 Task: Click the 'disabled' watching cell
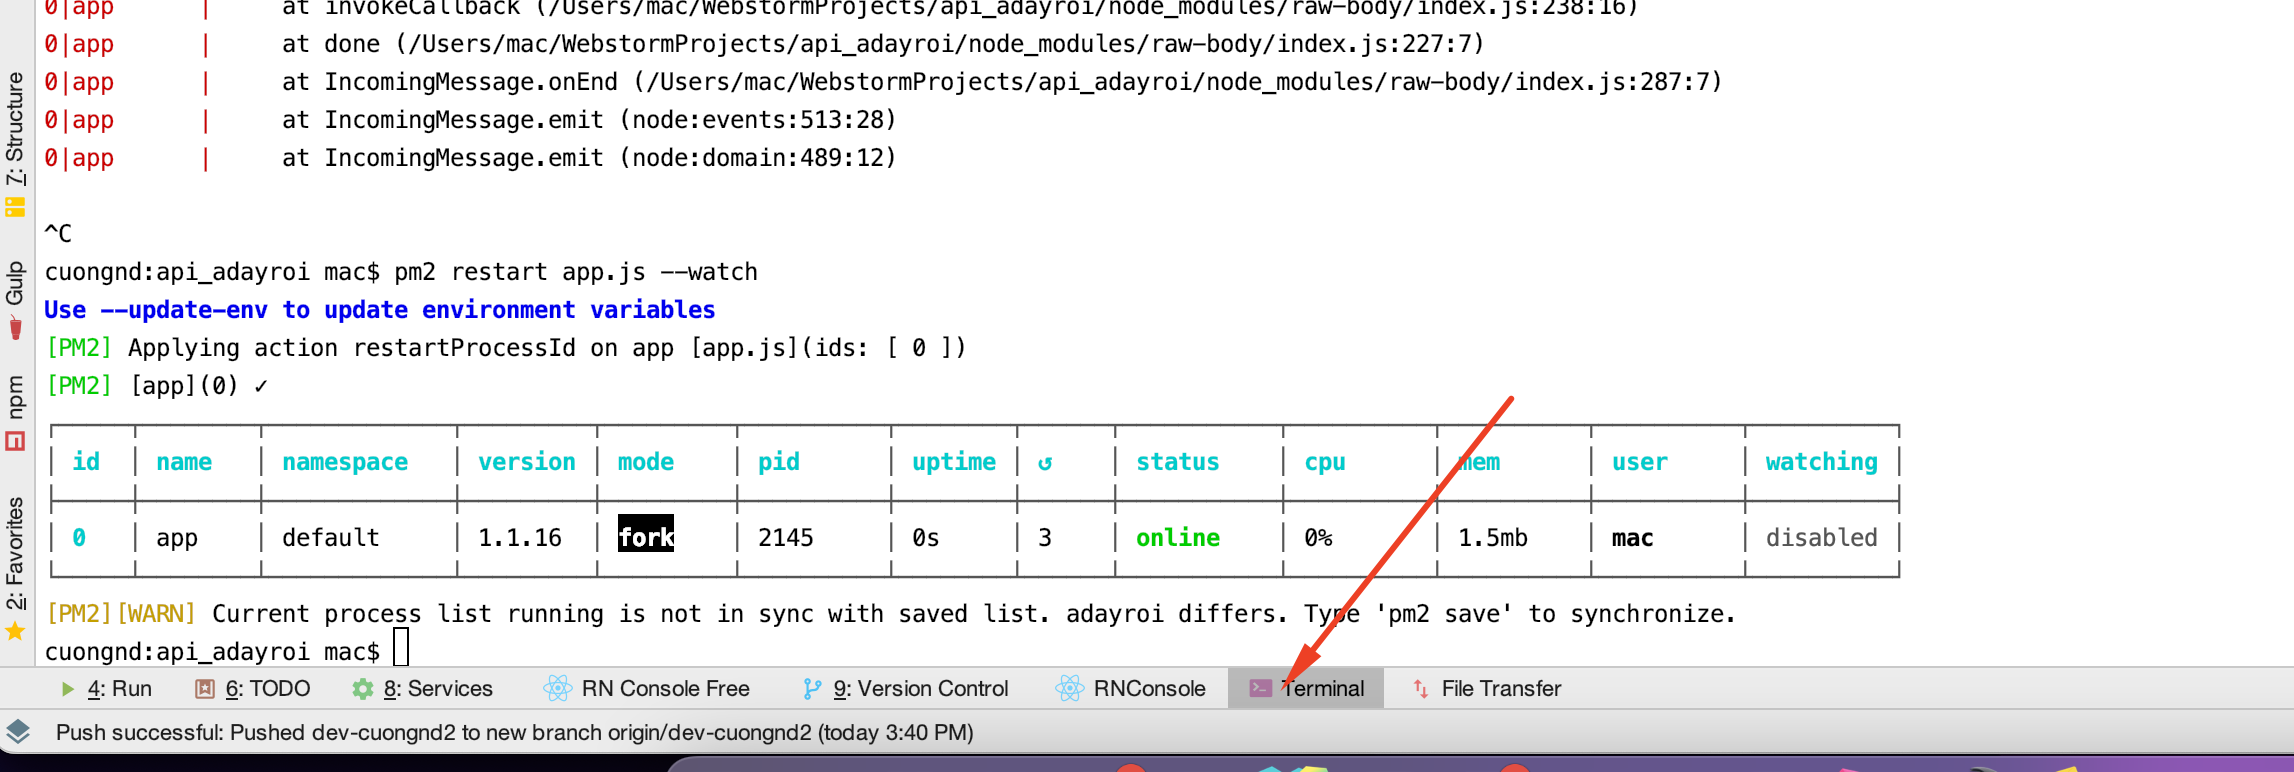1821,537
